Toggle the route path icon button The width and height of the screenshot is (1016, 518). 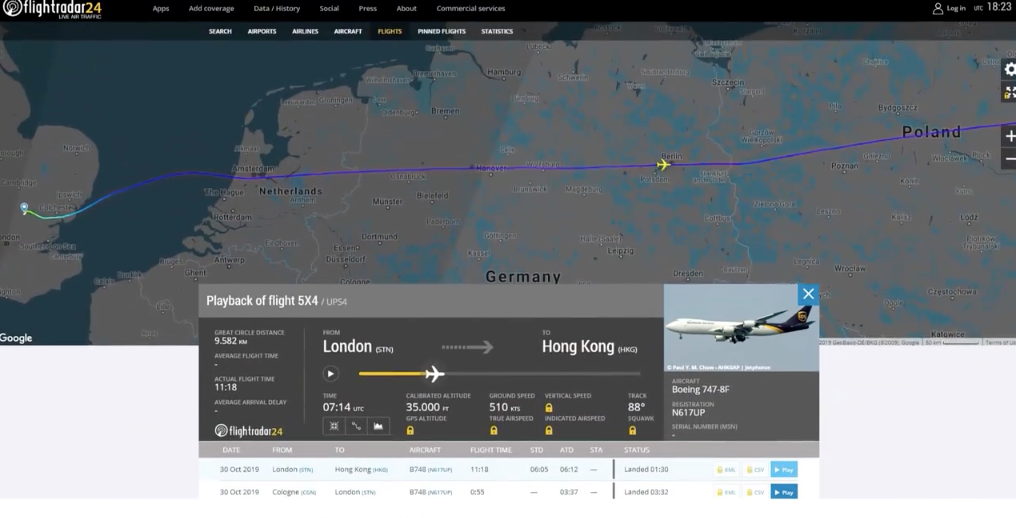pos(356,426)
